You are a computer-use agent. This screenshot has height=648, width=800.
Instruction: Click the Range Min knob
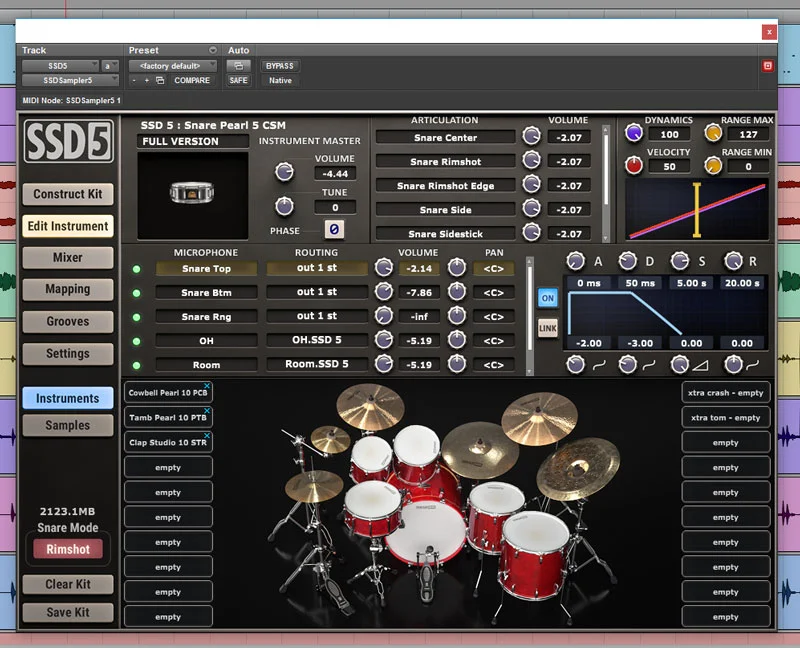[x=713, y=165]
